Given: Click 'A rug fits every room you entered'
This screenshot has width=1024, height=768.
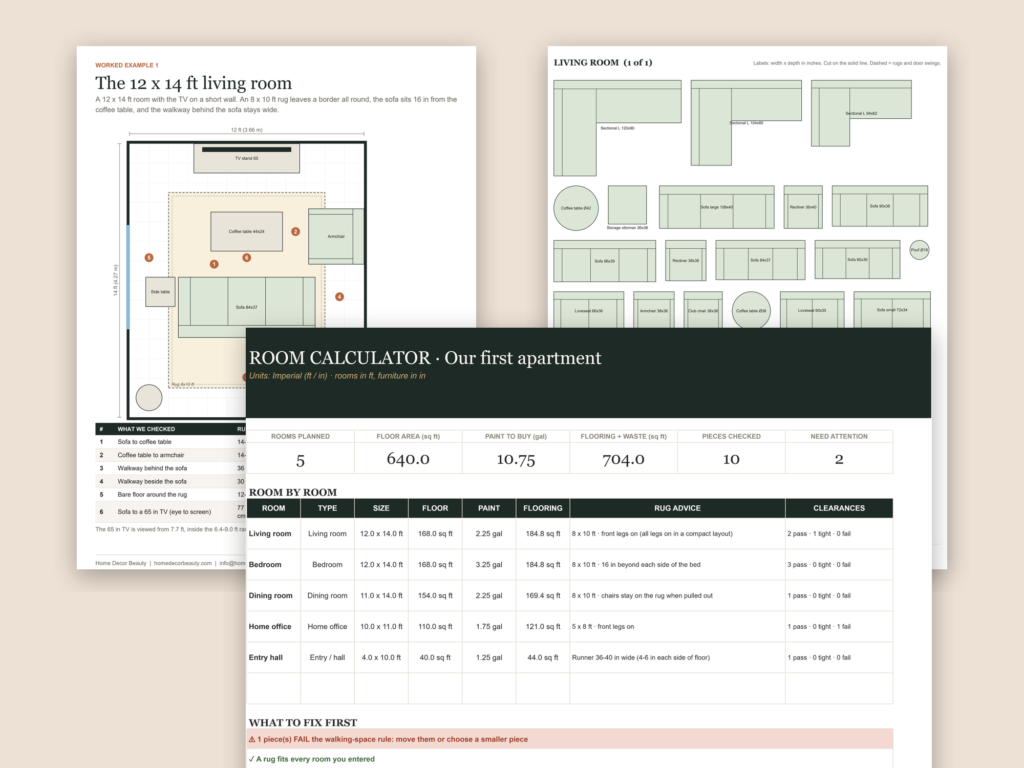Looking at the screenshot, I should coord(312,759).
